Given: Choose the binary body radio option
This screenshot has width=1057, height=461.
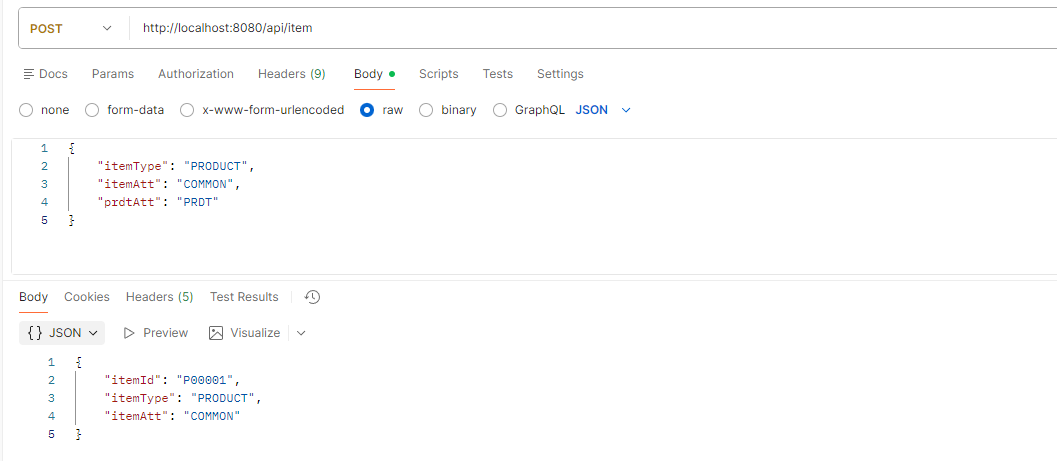Looking at the screenshot, I should [x=426, y=110].
